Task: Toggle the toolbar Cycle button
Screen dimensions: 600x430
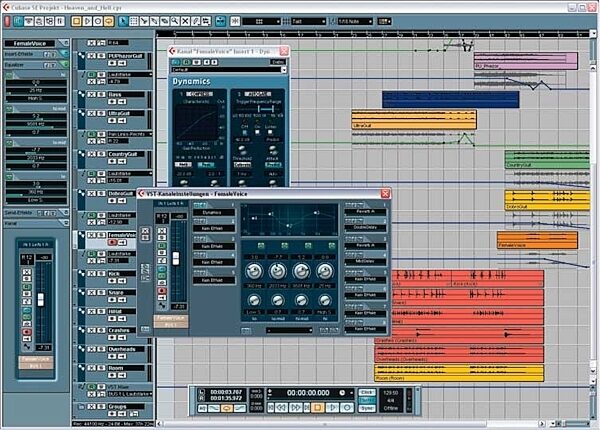Action: [109, 21]
